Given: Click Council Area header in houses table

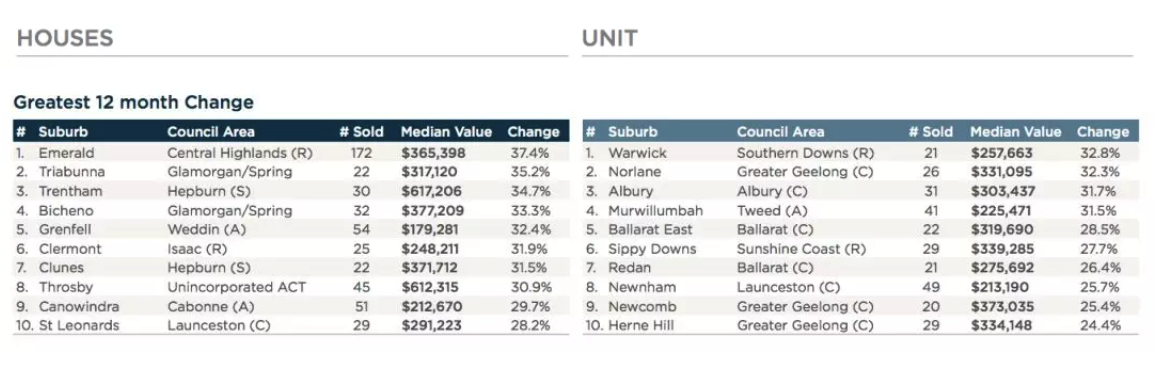Looking at the screenshot, I should click(211, 132).
